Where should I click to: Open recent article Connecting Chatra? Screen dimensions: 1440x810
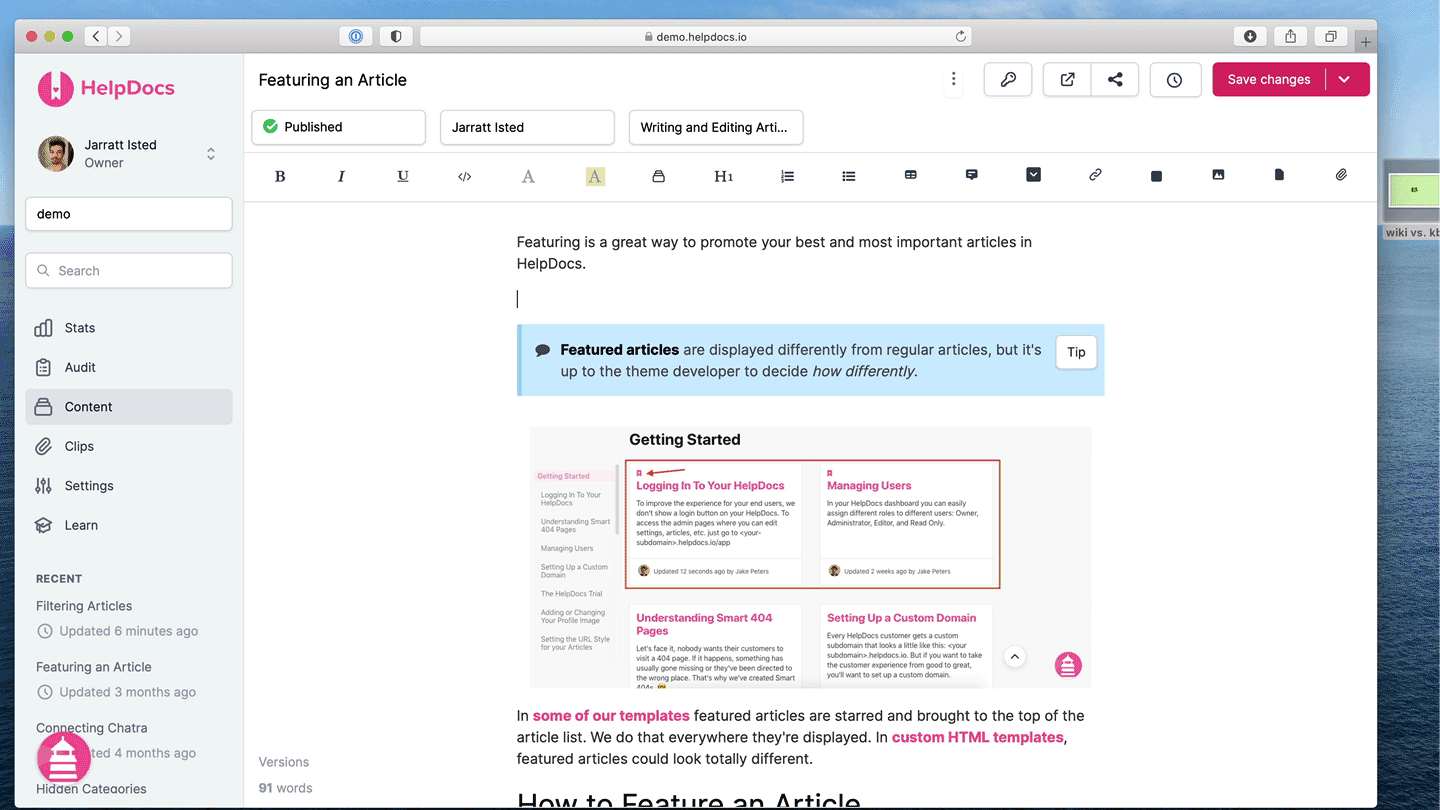coord(92,728)
